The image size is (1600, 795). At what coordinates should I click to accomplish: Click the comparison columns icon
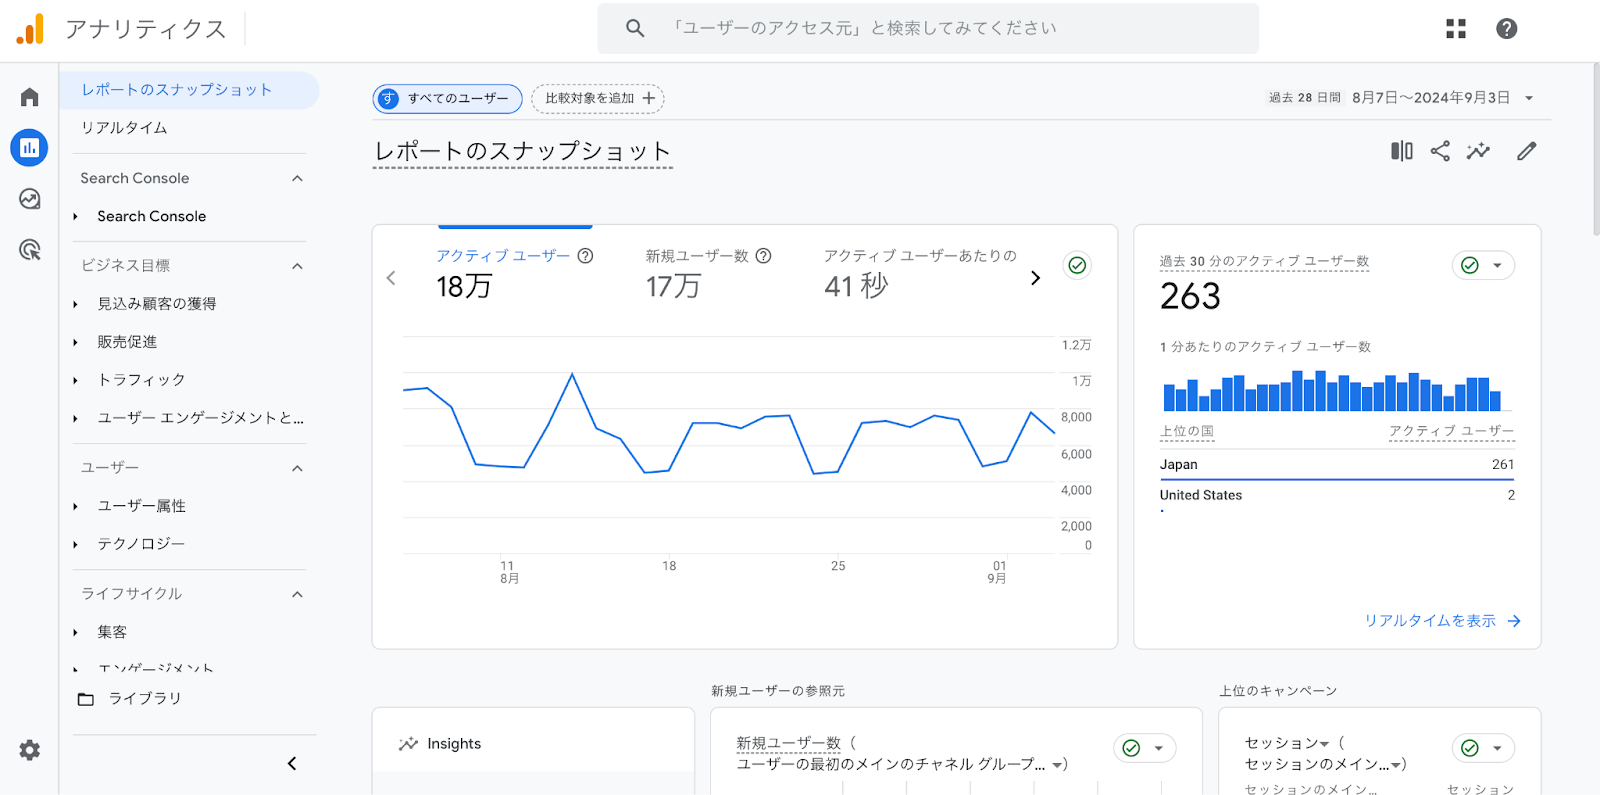pyautogui.click(x=1402, y=151)
